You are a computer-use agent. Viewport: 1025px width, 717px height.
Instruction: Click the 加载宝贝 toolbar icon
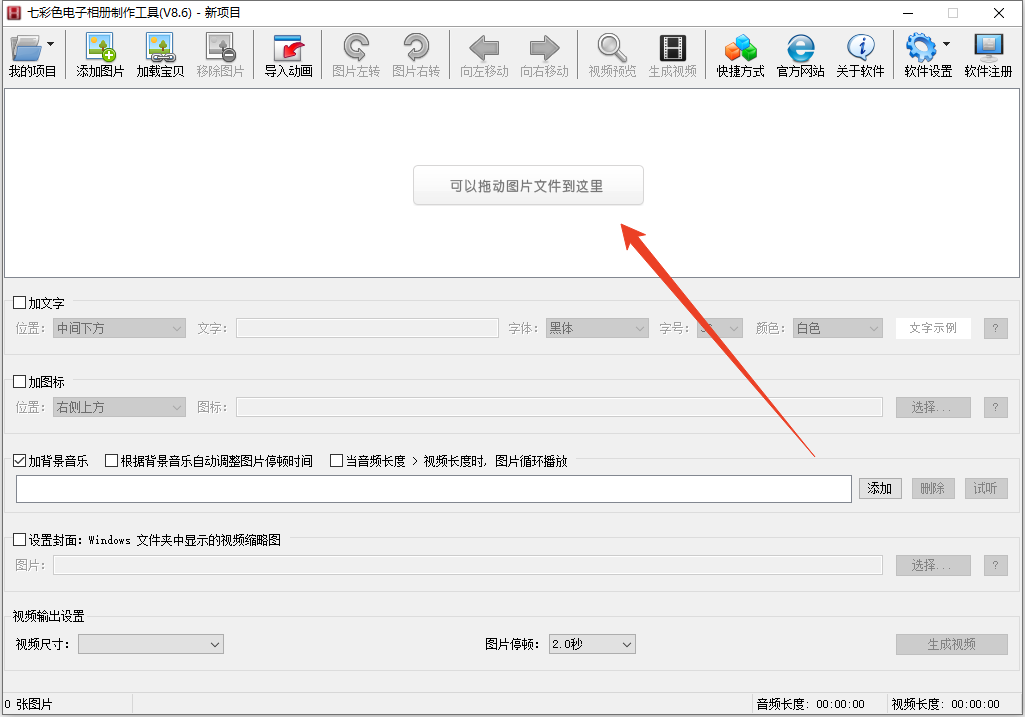pyautogui.click(x=160, y=48)
